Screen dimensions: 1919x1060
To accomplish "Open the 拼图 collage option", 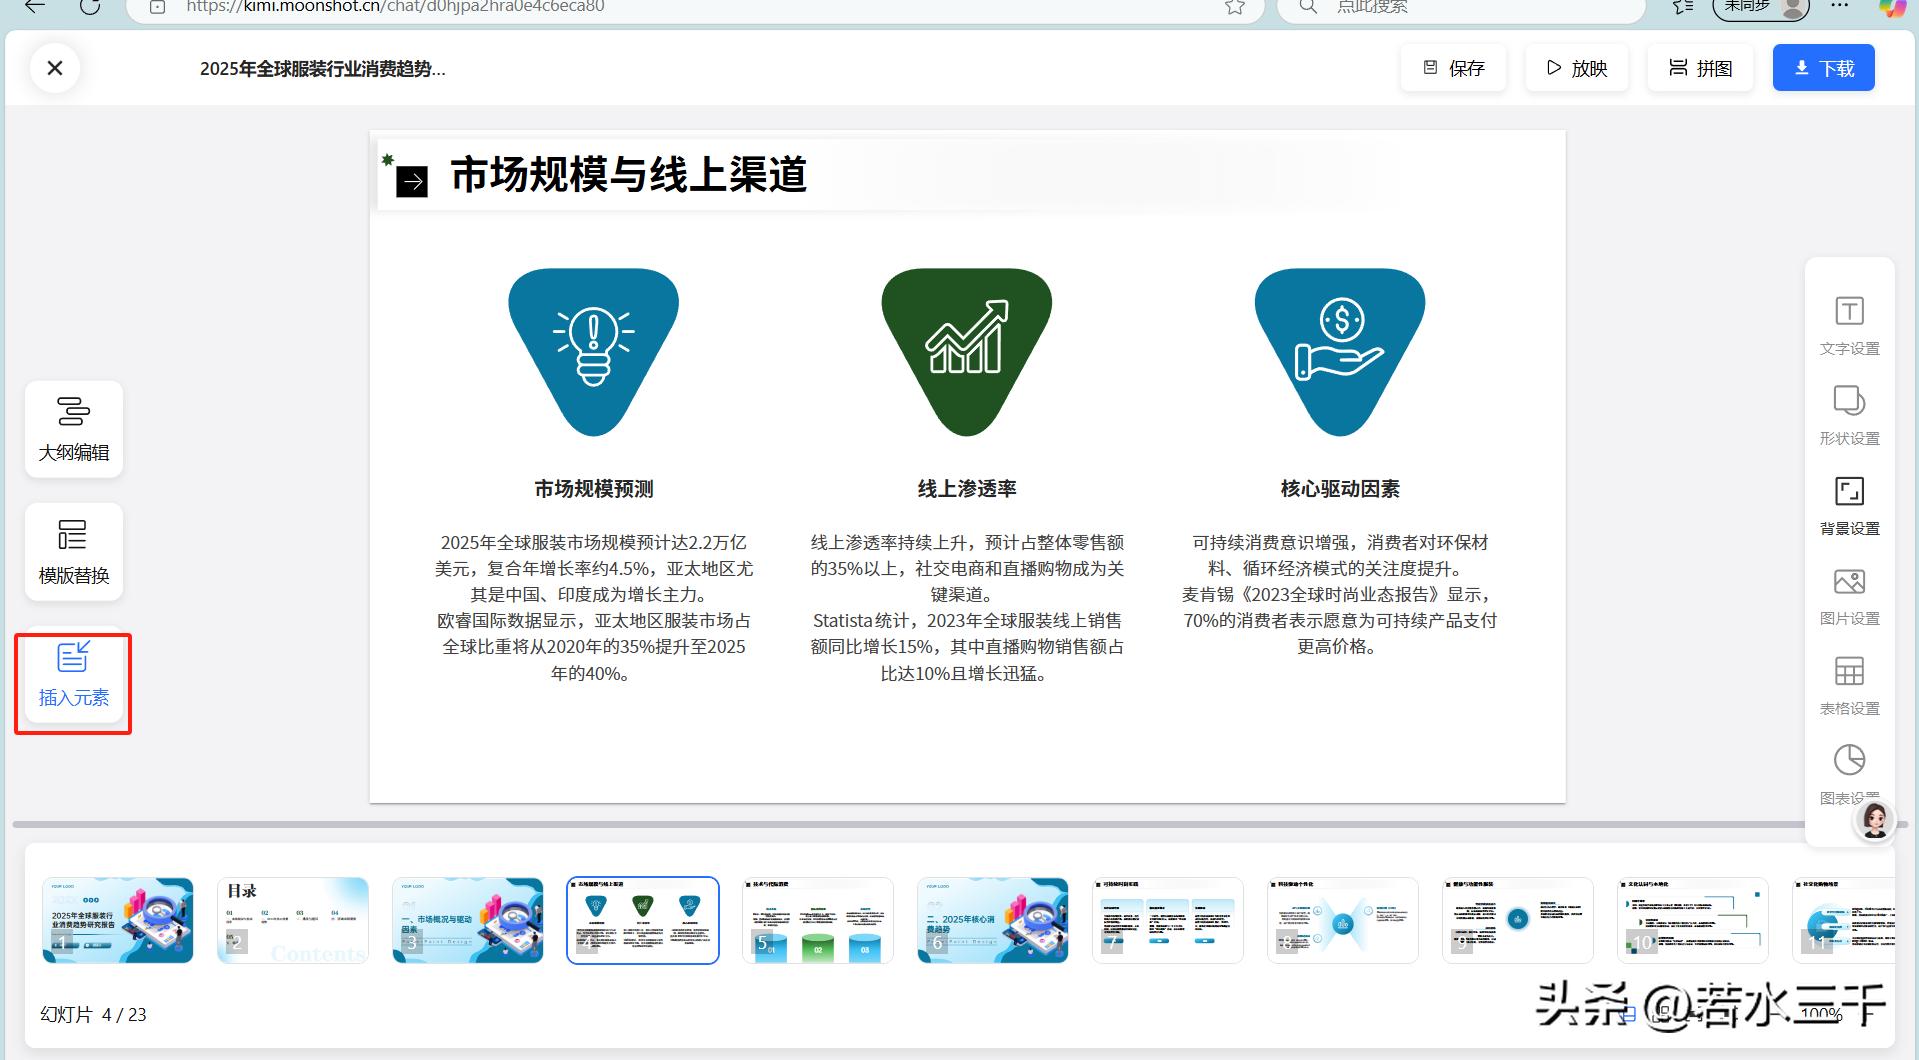I will pos(1700,68).
